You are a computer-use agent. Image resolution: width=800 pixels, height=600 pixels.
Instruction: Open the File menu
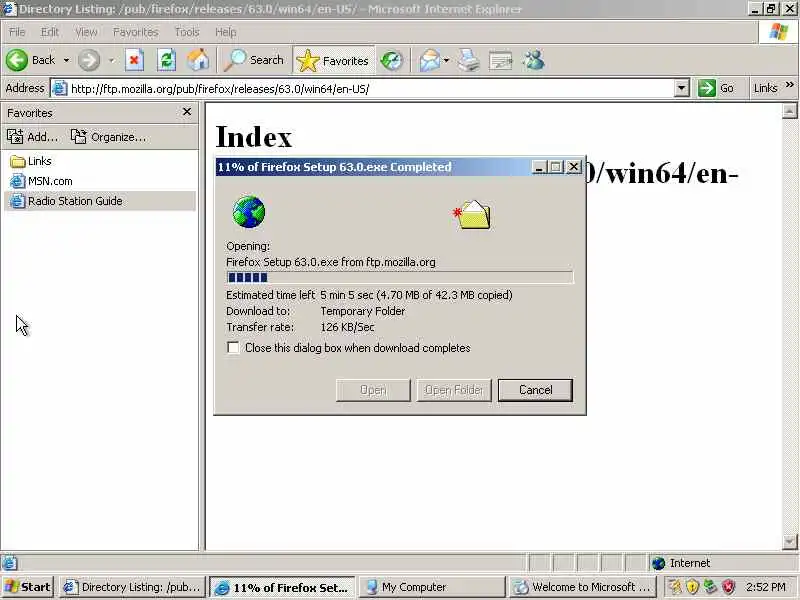(x=17, y=32)
